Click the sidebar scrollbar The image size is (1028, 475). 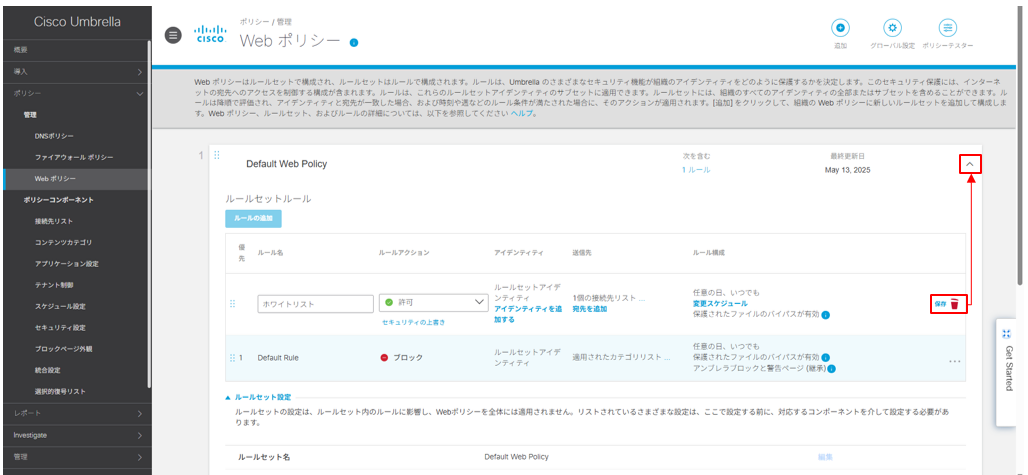149,213
